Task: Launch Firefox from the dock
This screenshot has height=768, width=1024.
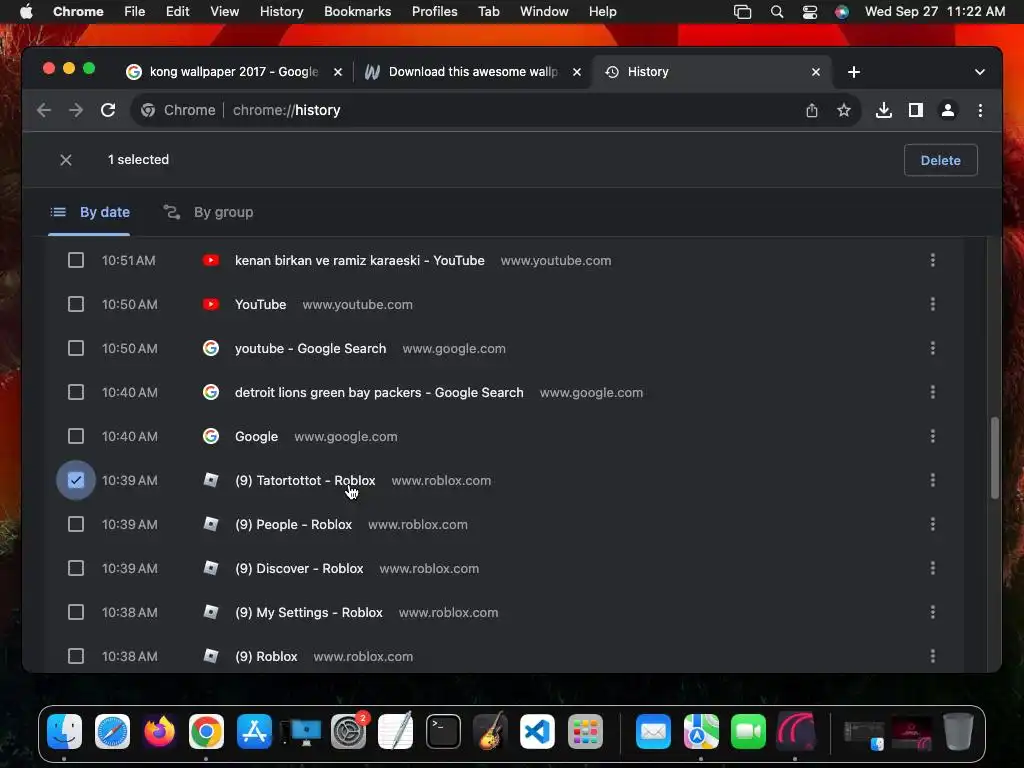Action: coord(159,731)
